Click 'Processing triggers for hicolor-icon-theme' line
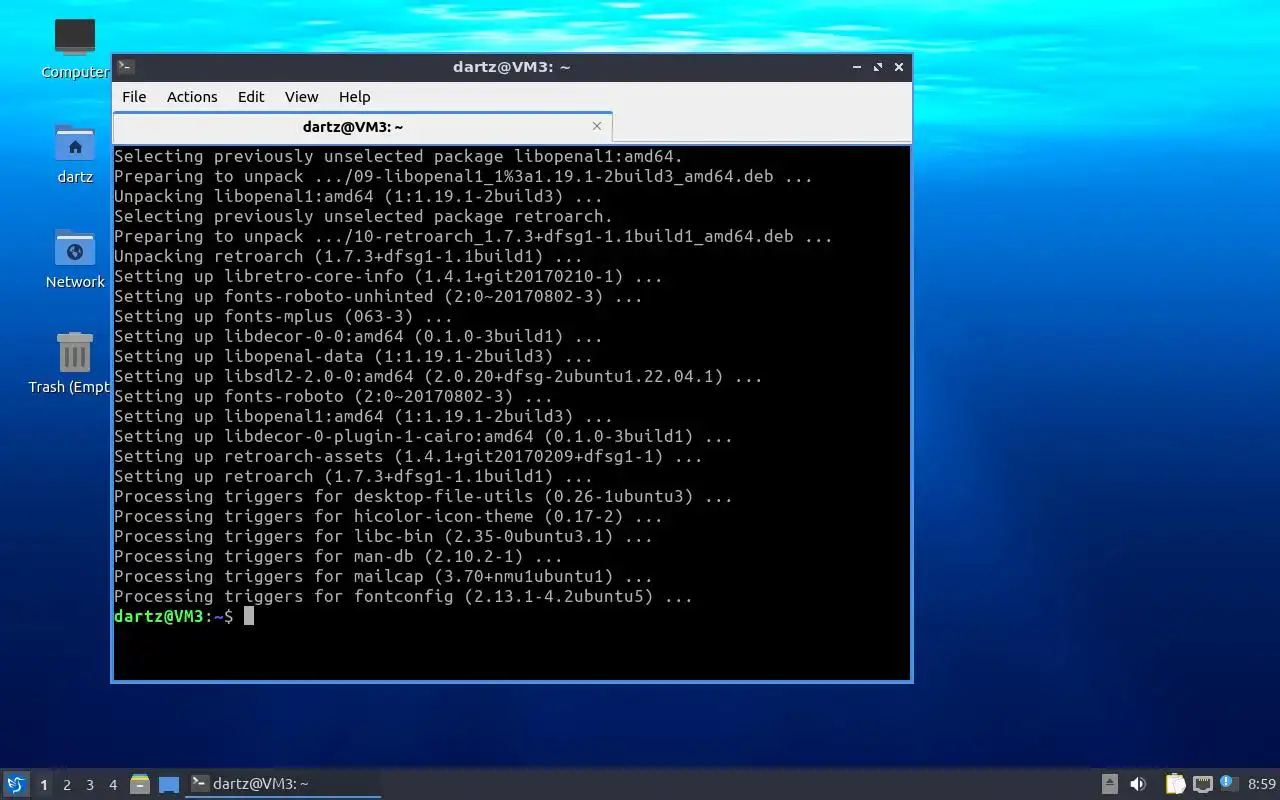Viewport: 1280px width, 800px height. (x=388, y=516)
